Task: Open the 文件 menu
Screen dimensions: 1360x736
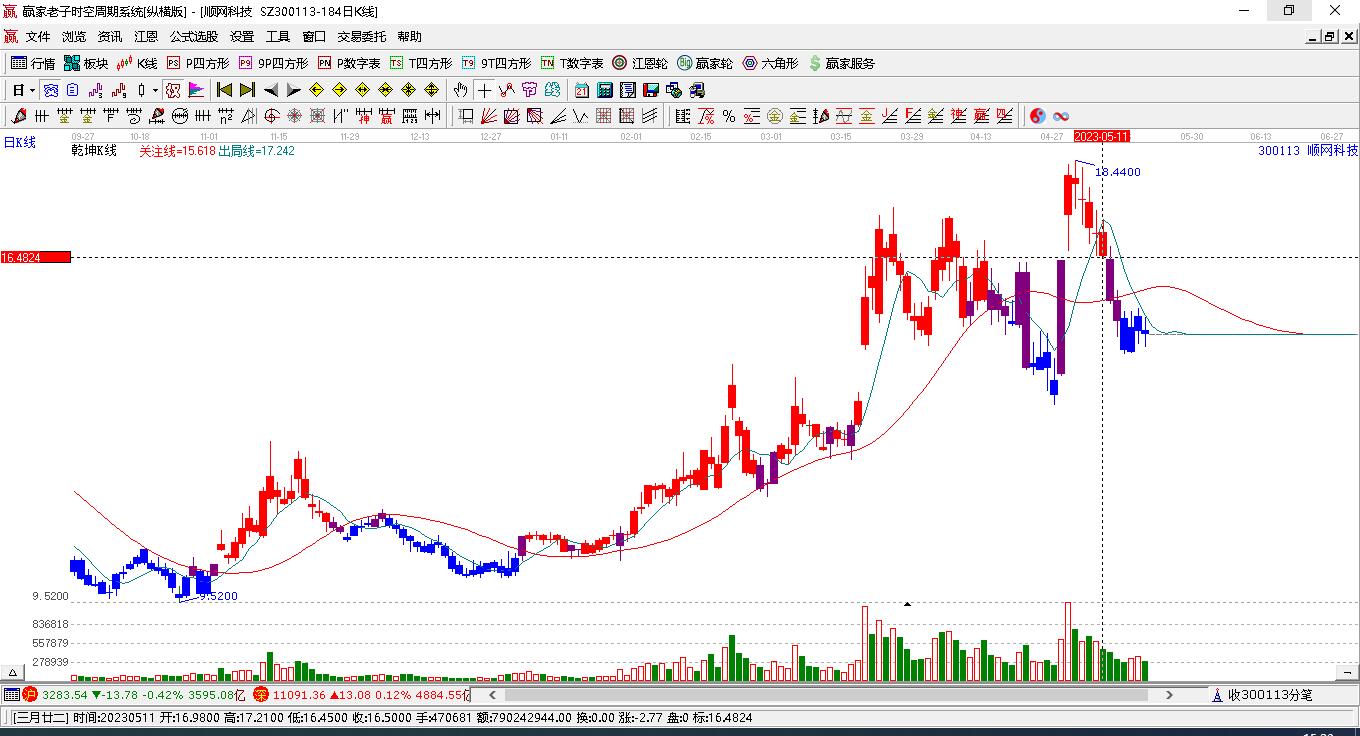Action: [38, 37]
